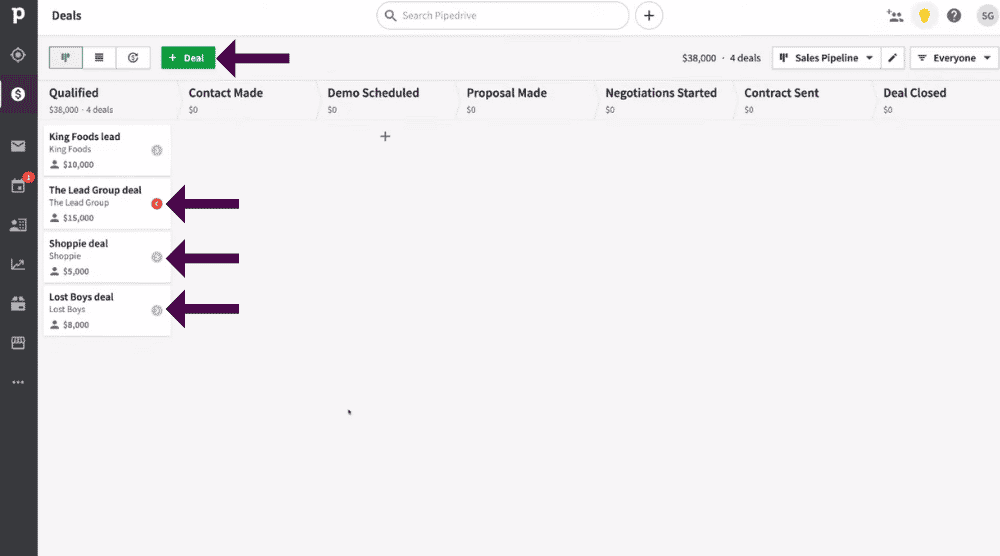
Task: Click activity status icon on King Foods lead
Action: coord(156,150)
